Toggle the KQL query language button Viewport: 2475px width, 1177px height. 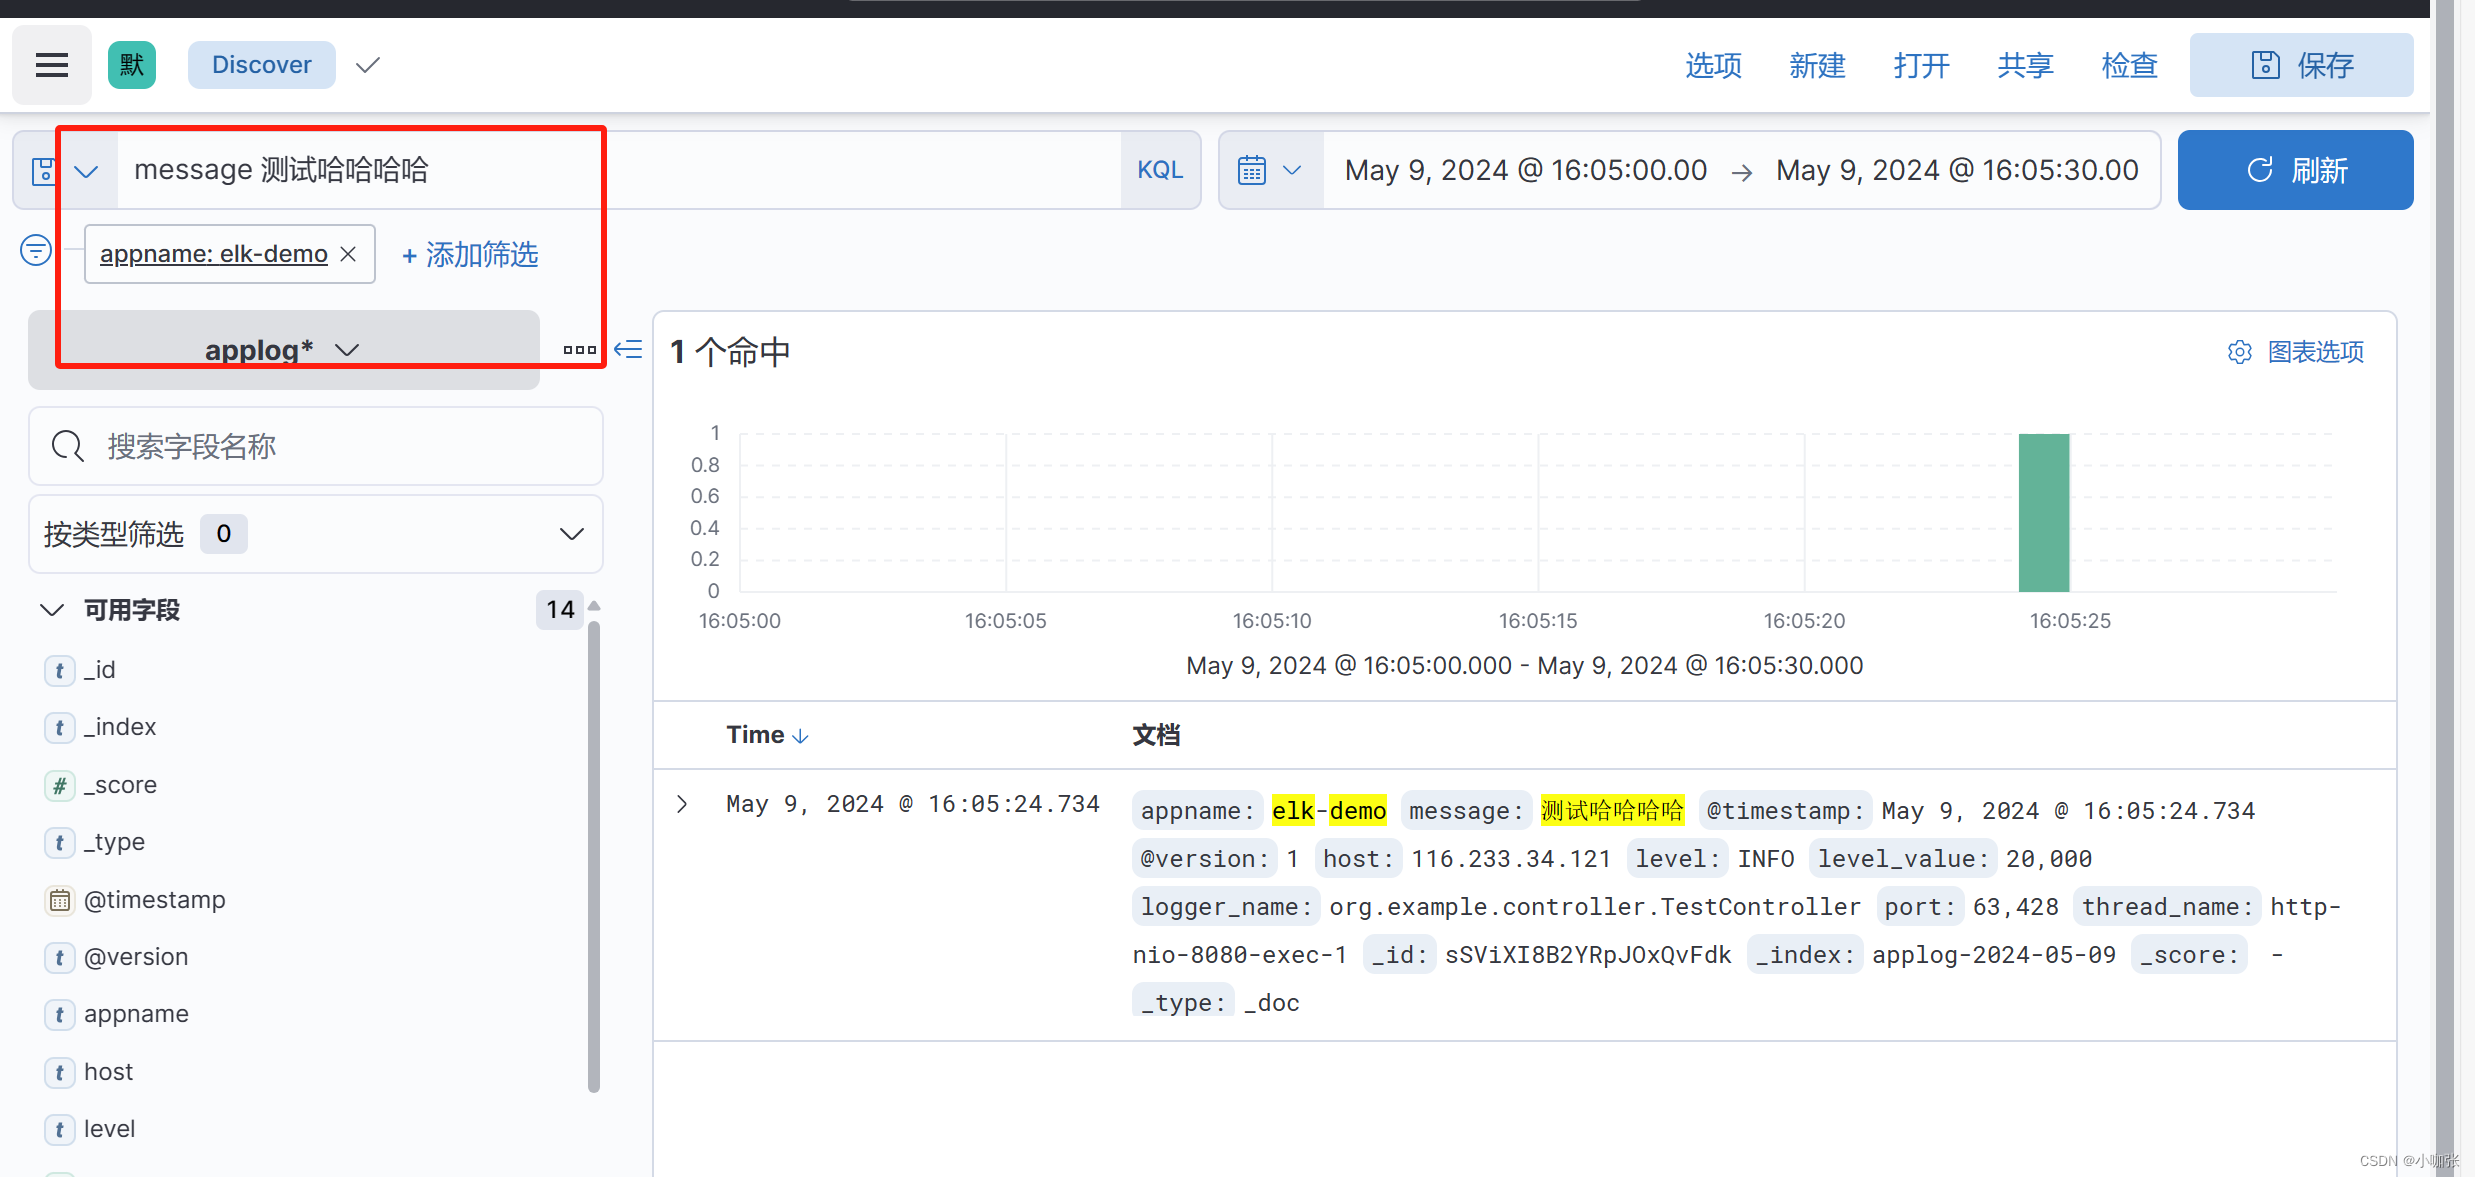coord(1158,169)
